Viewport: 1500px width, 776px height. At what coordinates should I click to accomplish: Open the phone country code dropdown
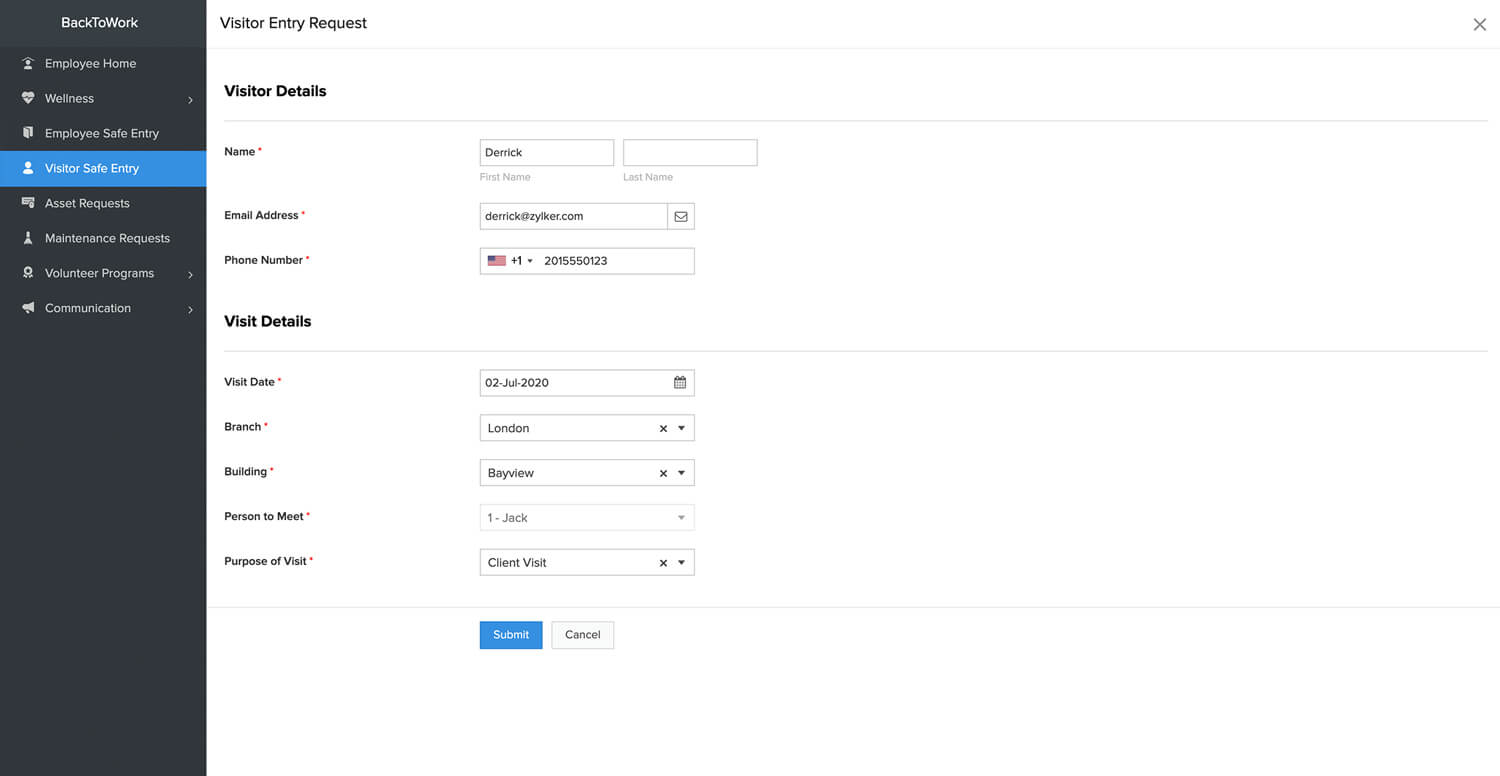click(510, 261)
